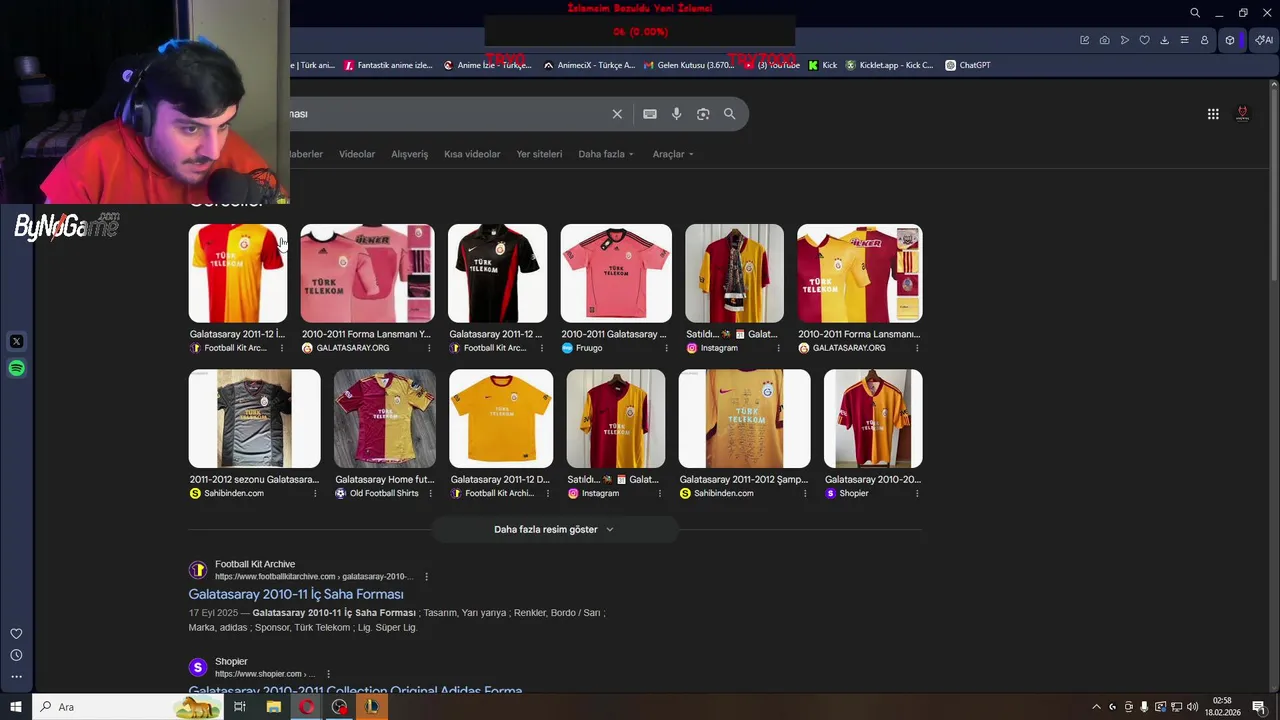Open Task View on the taskbar
The image size is (1280, 720).
[240, 707]
